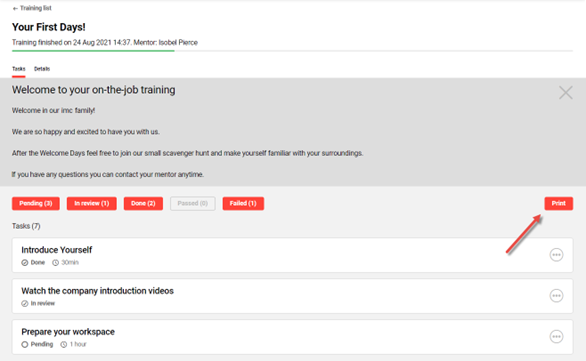This screenshot has height=361, width=586.
Task: Click the back arrow to Training list
Action: click(15, 8)
